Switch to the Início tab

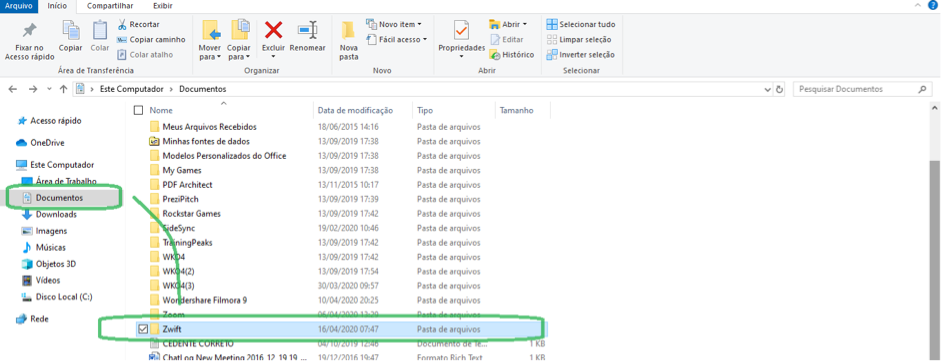[58, 7]
